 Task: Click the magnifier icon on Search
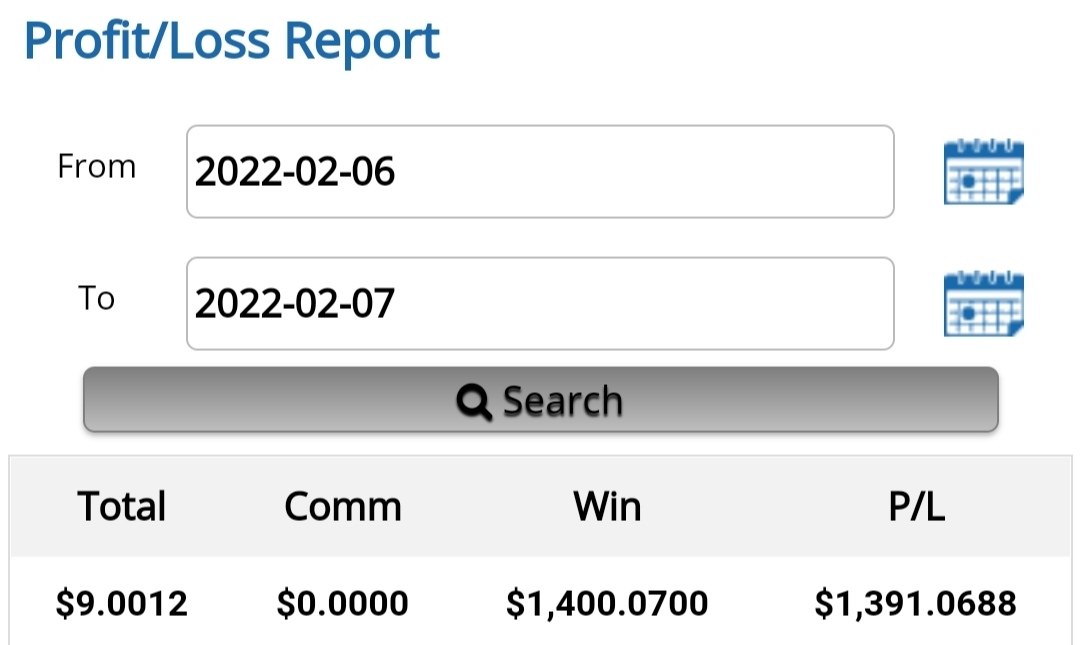point(473,402)
